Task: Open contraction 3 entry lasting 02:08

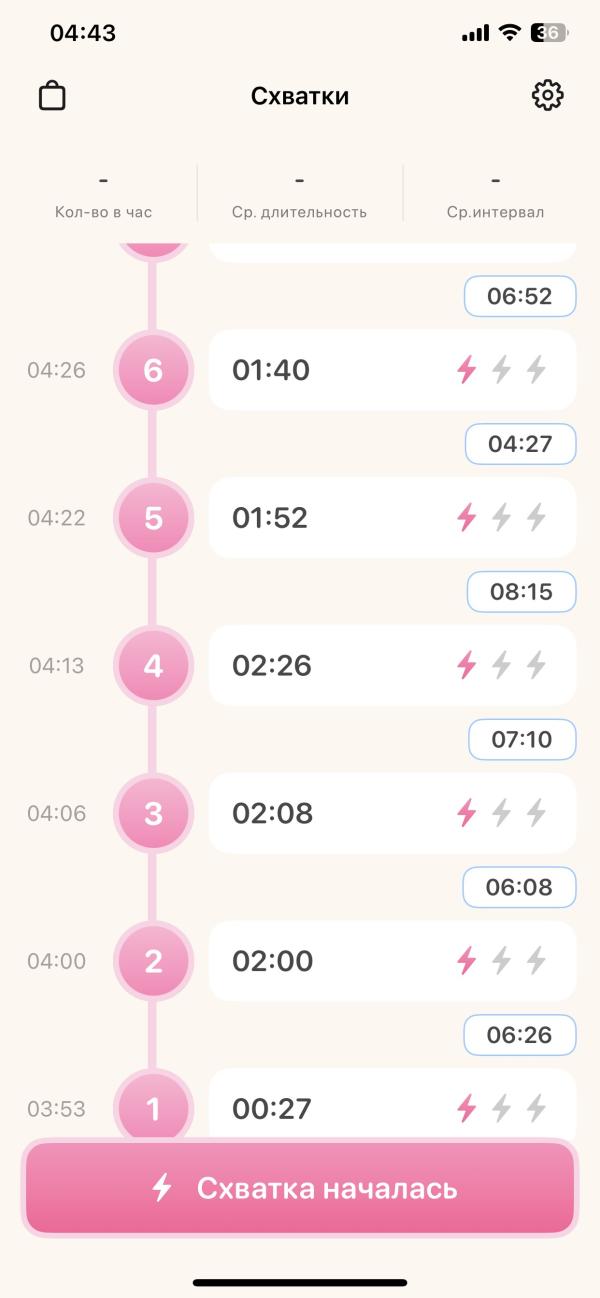Action: point(392,813)
